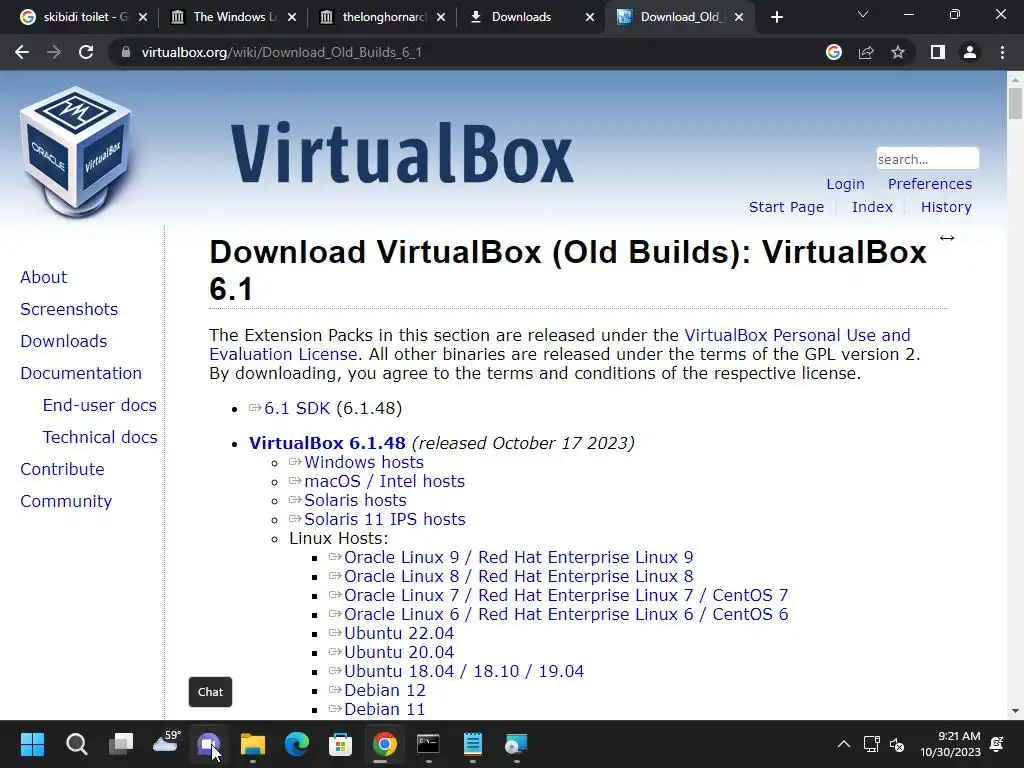Close the Download_Old tab
1024x768 pixels.
click(x=739, y=17)
